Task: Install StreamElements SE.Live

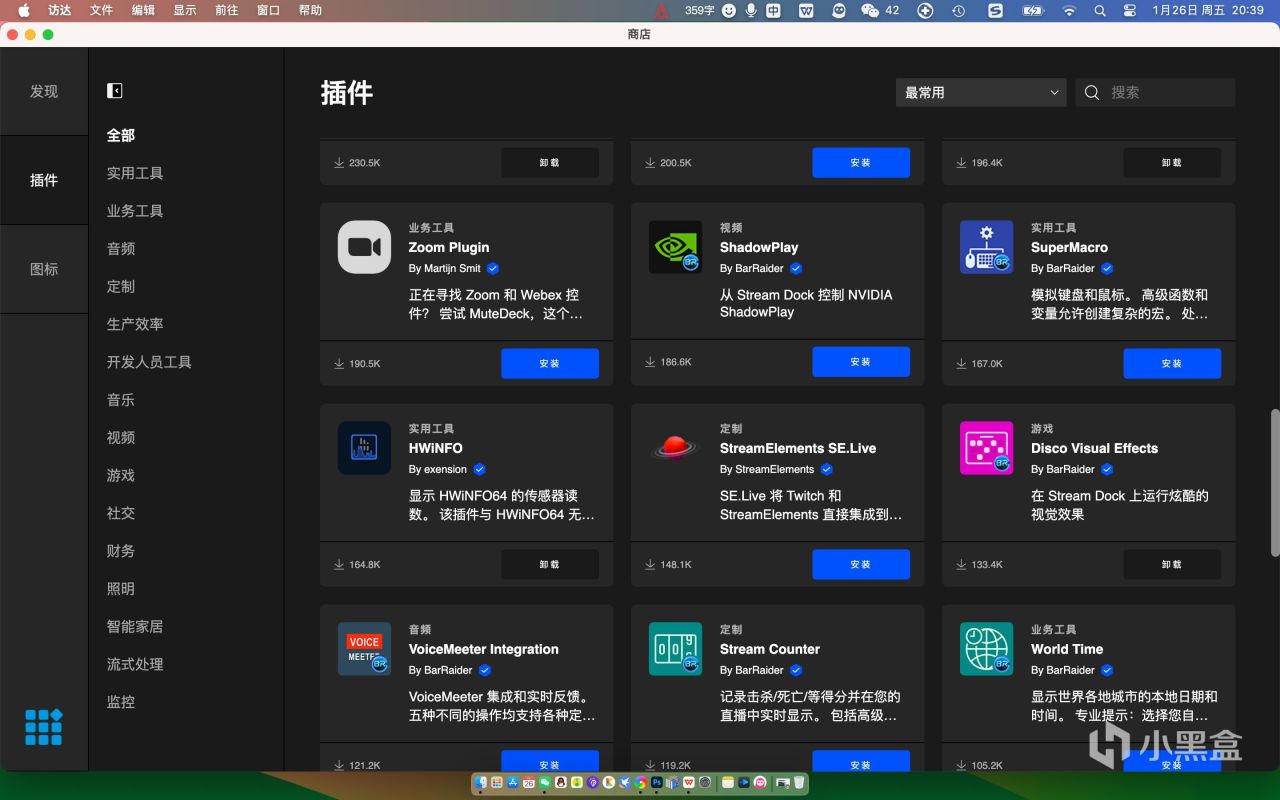Action: pos(861,564)
